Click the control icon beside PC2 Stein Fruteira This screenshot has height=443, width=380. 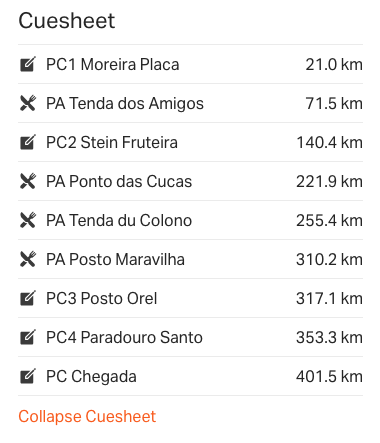28,142
